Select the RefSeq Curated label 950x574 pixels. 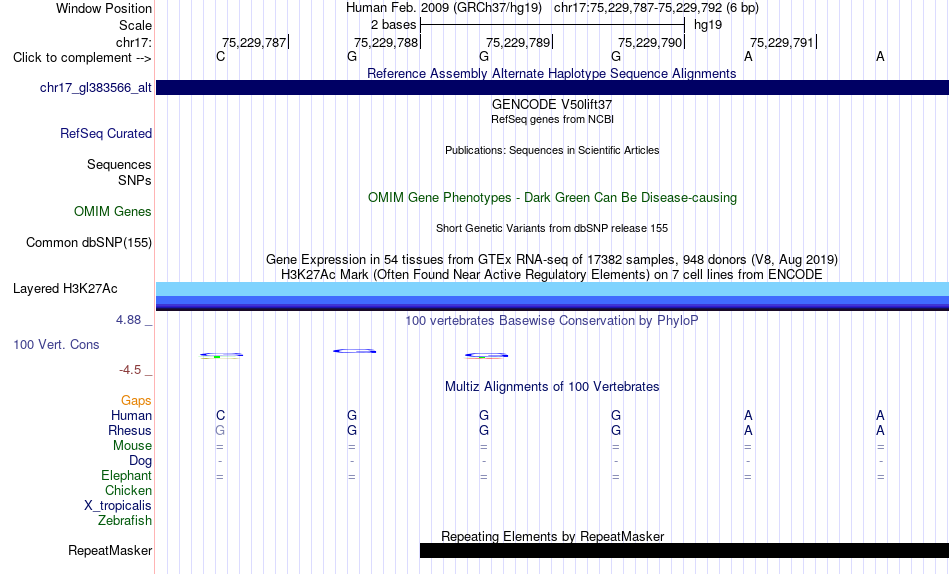[106, 133]
